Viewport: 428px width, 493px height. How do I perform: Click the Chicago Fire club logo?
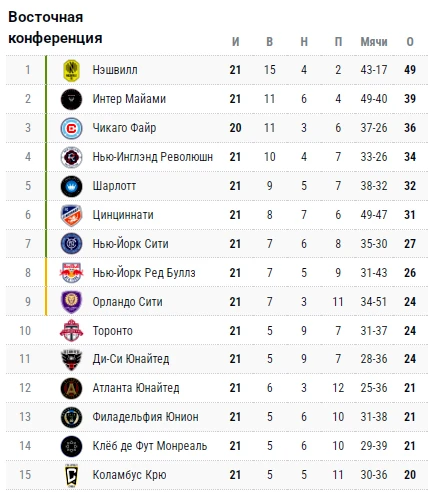click(71, 128)
